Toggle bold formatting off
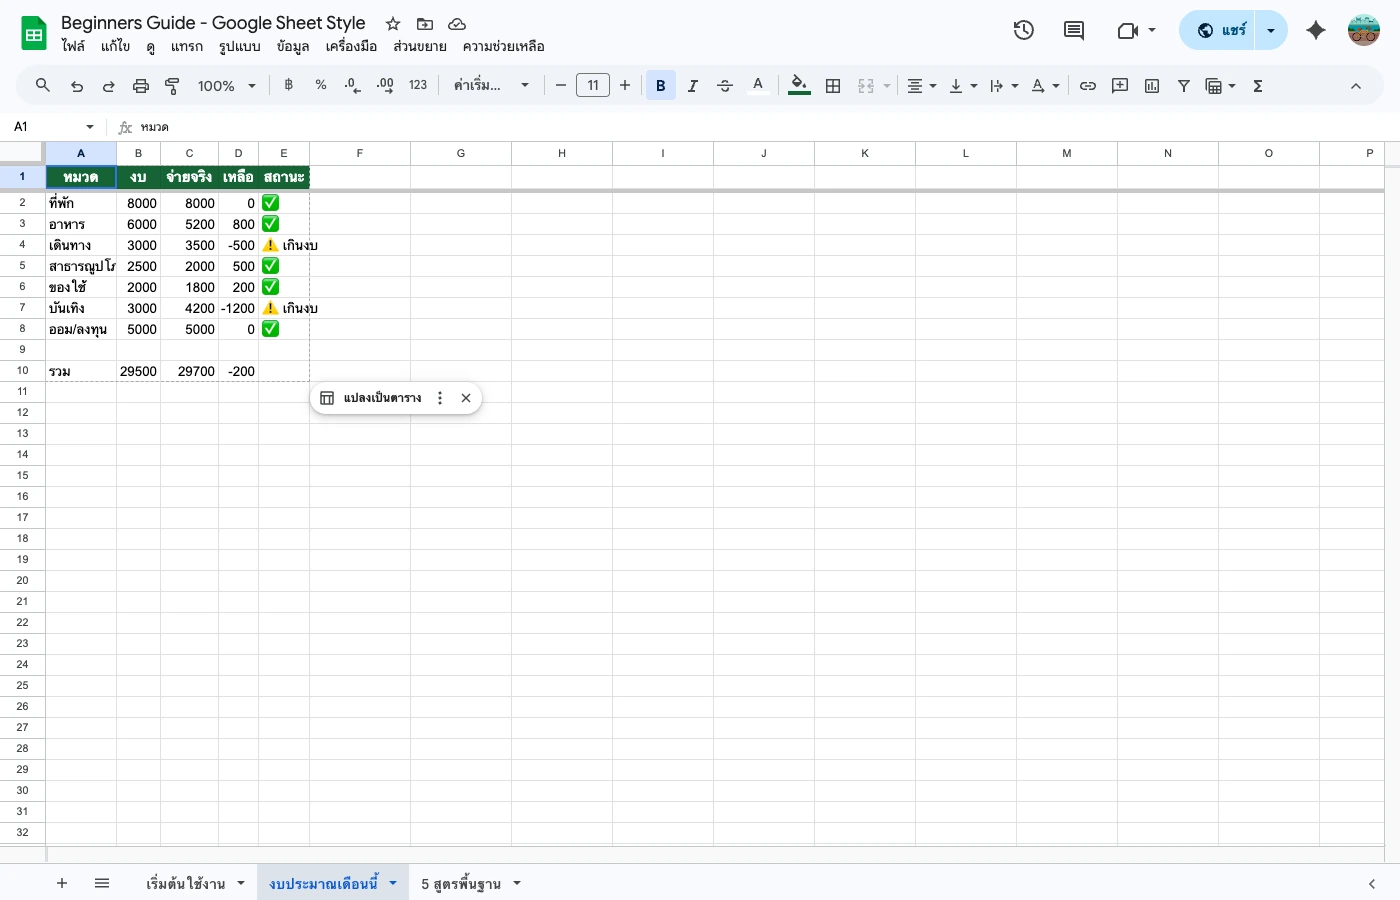Screen dimensions: 1400x900 (661, 85)
